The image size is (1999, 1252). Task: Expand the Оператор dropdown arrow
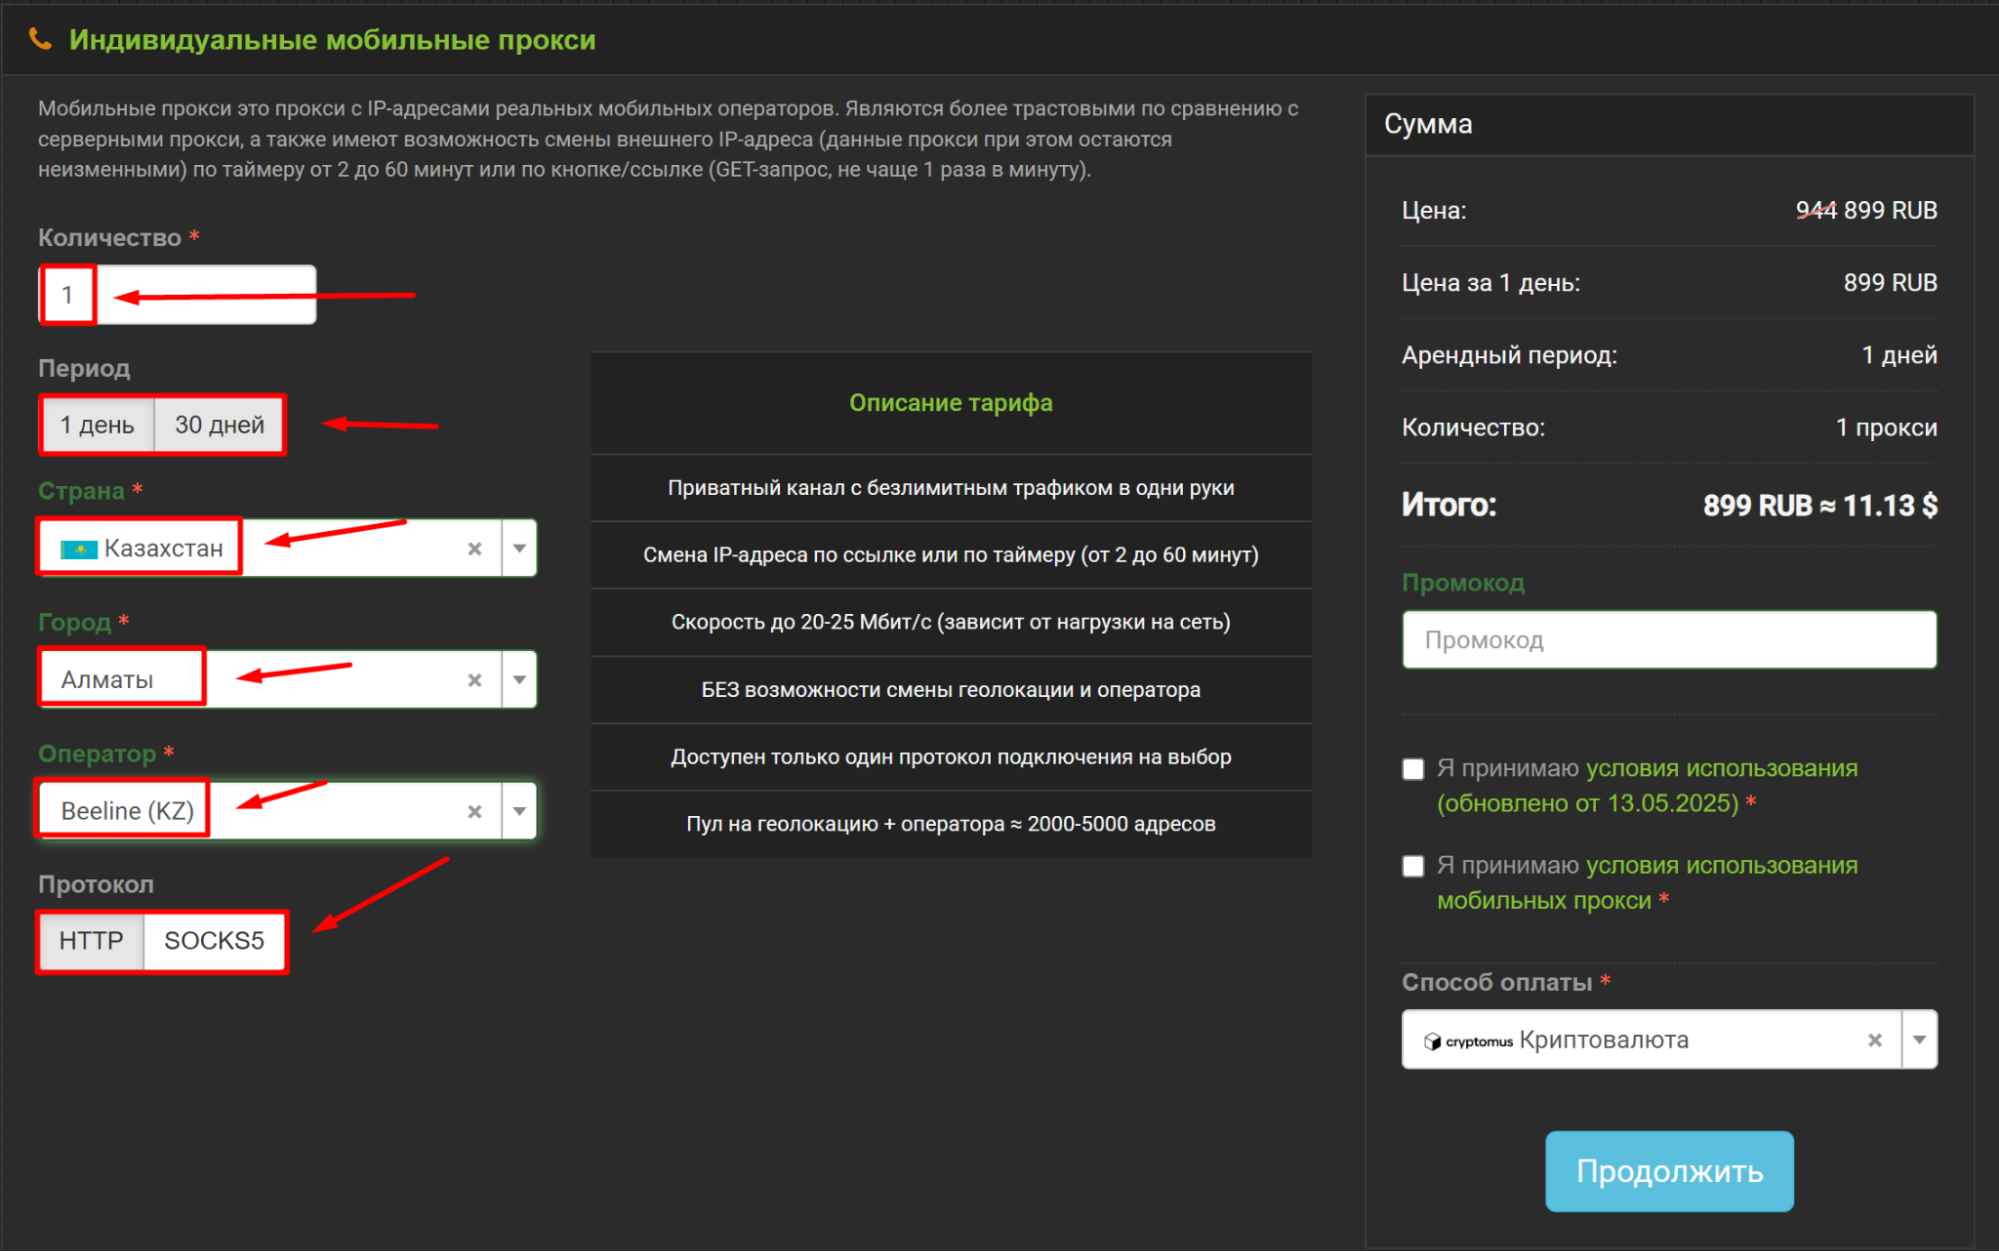519,811
